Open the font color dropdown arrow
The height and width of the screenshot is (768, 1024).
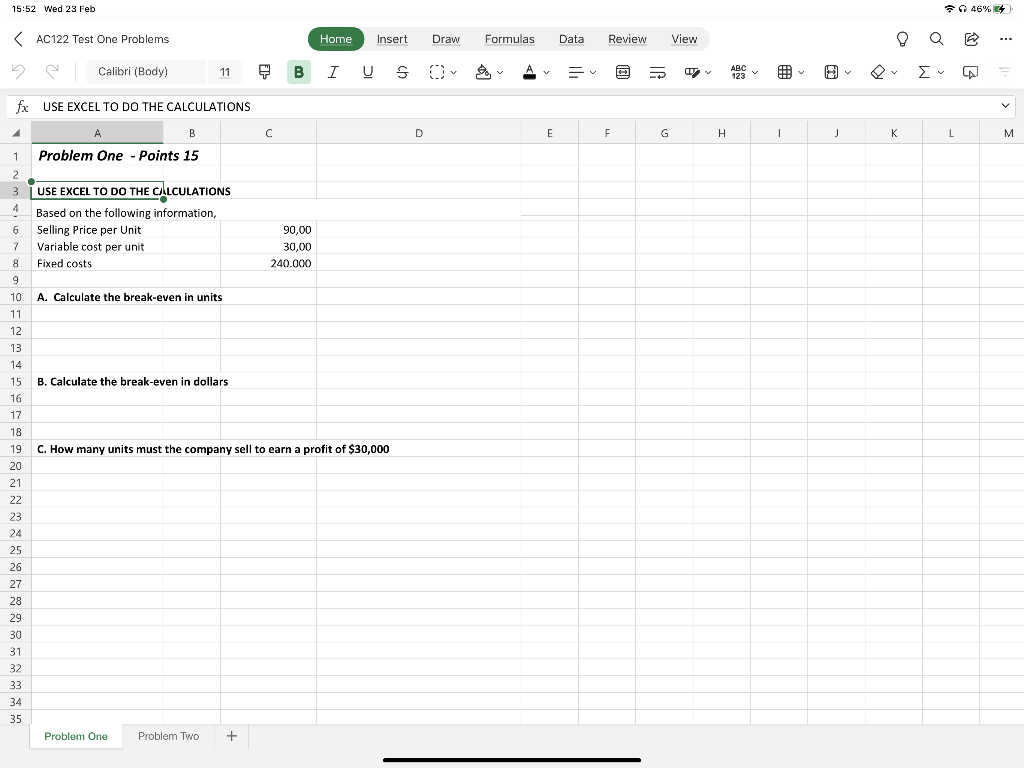(x=547, y=72)
